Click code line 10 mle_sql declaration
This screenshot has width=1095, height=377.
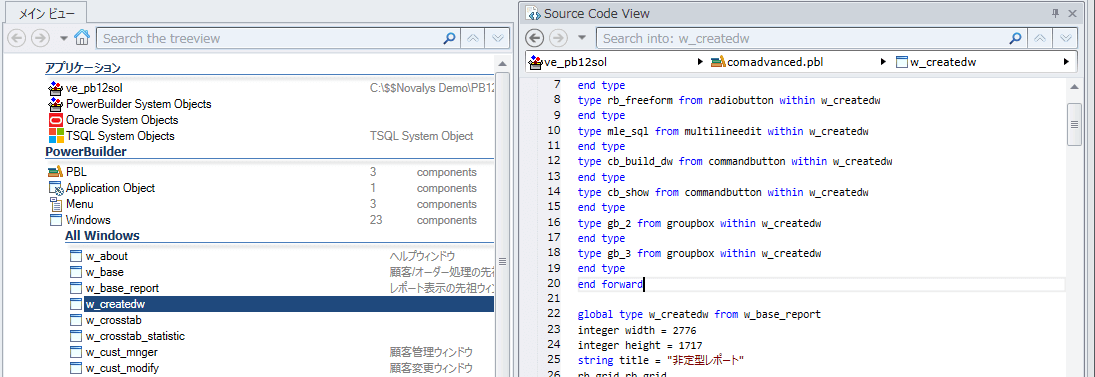pos(723,131)
